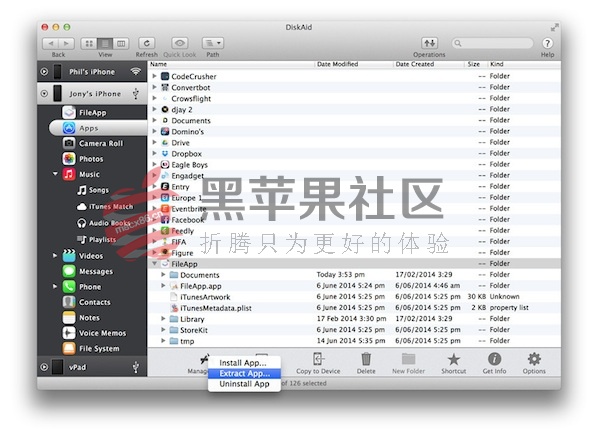Collapse the Music section in sidebar

pos(55,174)
